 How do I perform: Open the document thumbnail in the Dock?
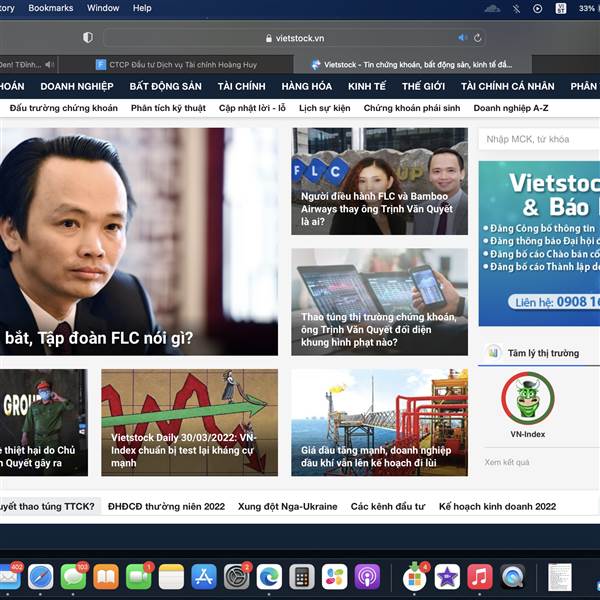point(560,577)
